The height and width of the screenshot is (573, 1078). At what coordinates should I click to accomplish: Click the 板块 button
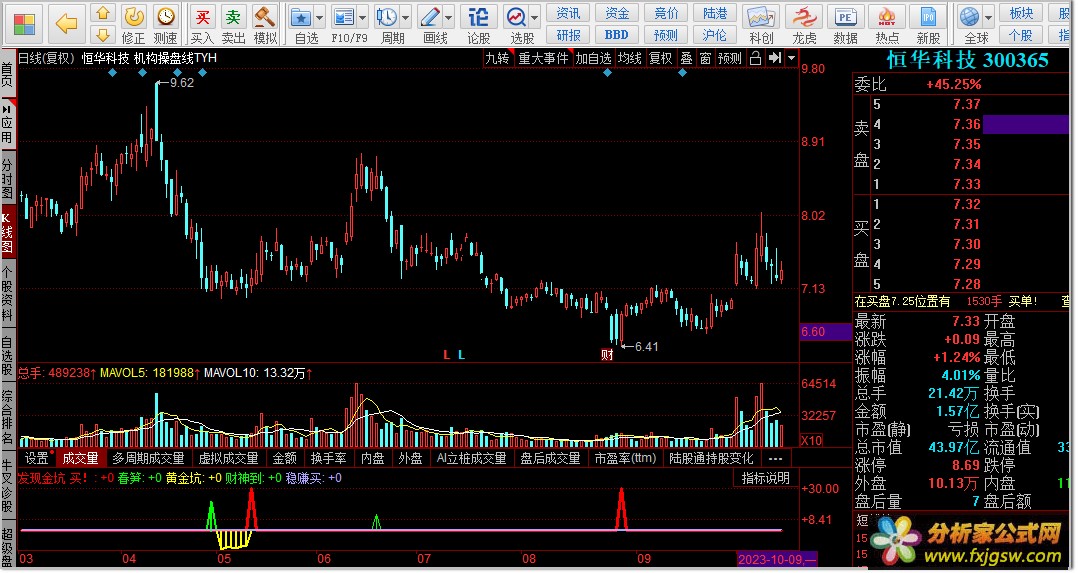(1021, 13)
